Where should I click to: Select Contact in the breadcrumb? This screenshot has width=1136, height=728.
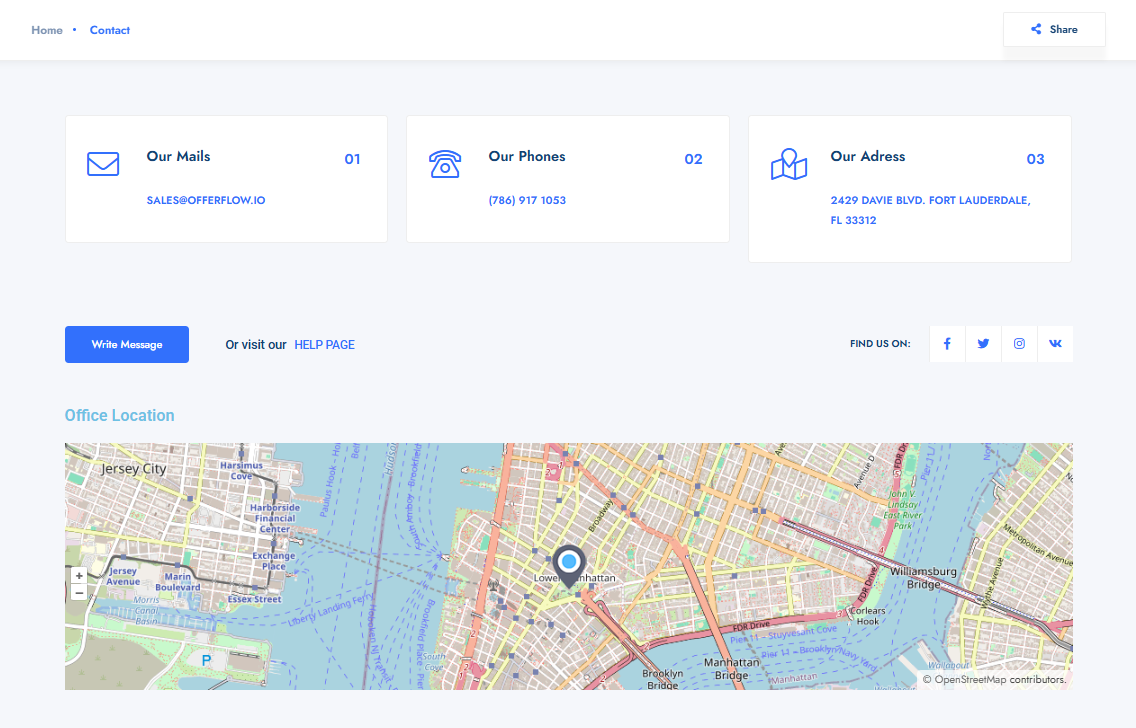pos(110,30)
